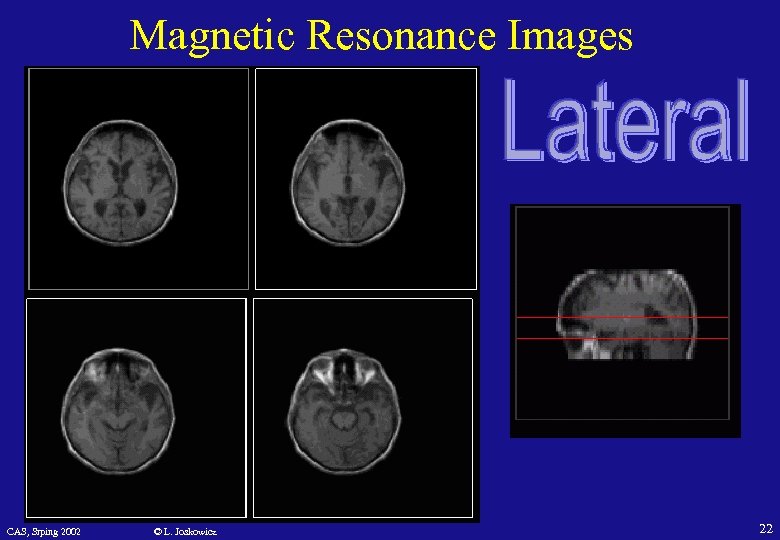Image resolution: width=780 pixels, height=540 pixels.
Task: Select the lower red slice line
Action: [622, 339]
